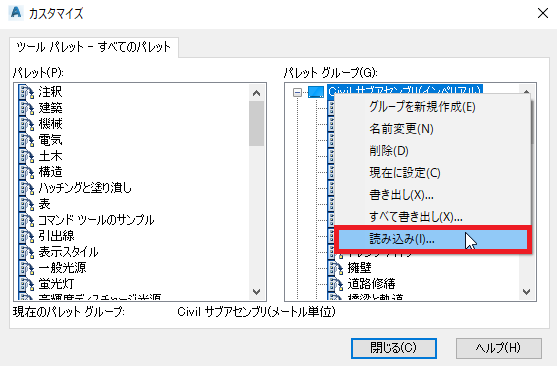Image resolution: width=557 pixels, height=366 pixels.
Task: Click the 擁壁 palette icon in group tree
Action: pos(335,268)
